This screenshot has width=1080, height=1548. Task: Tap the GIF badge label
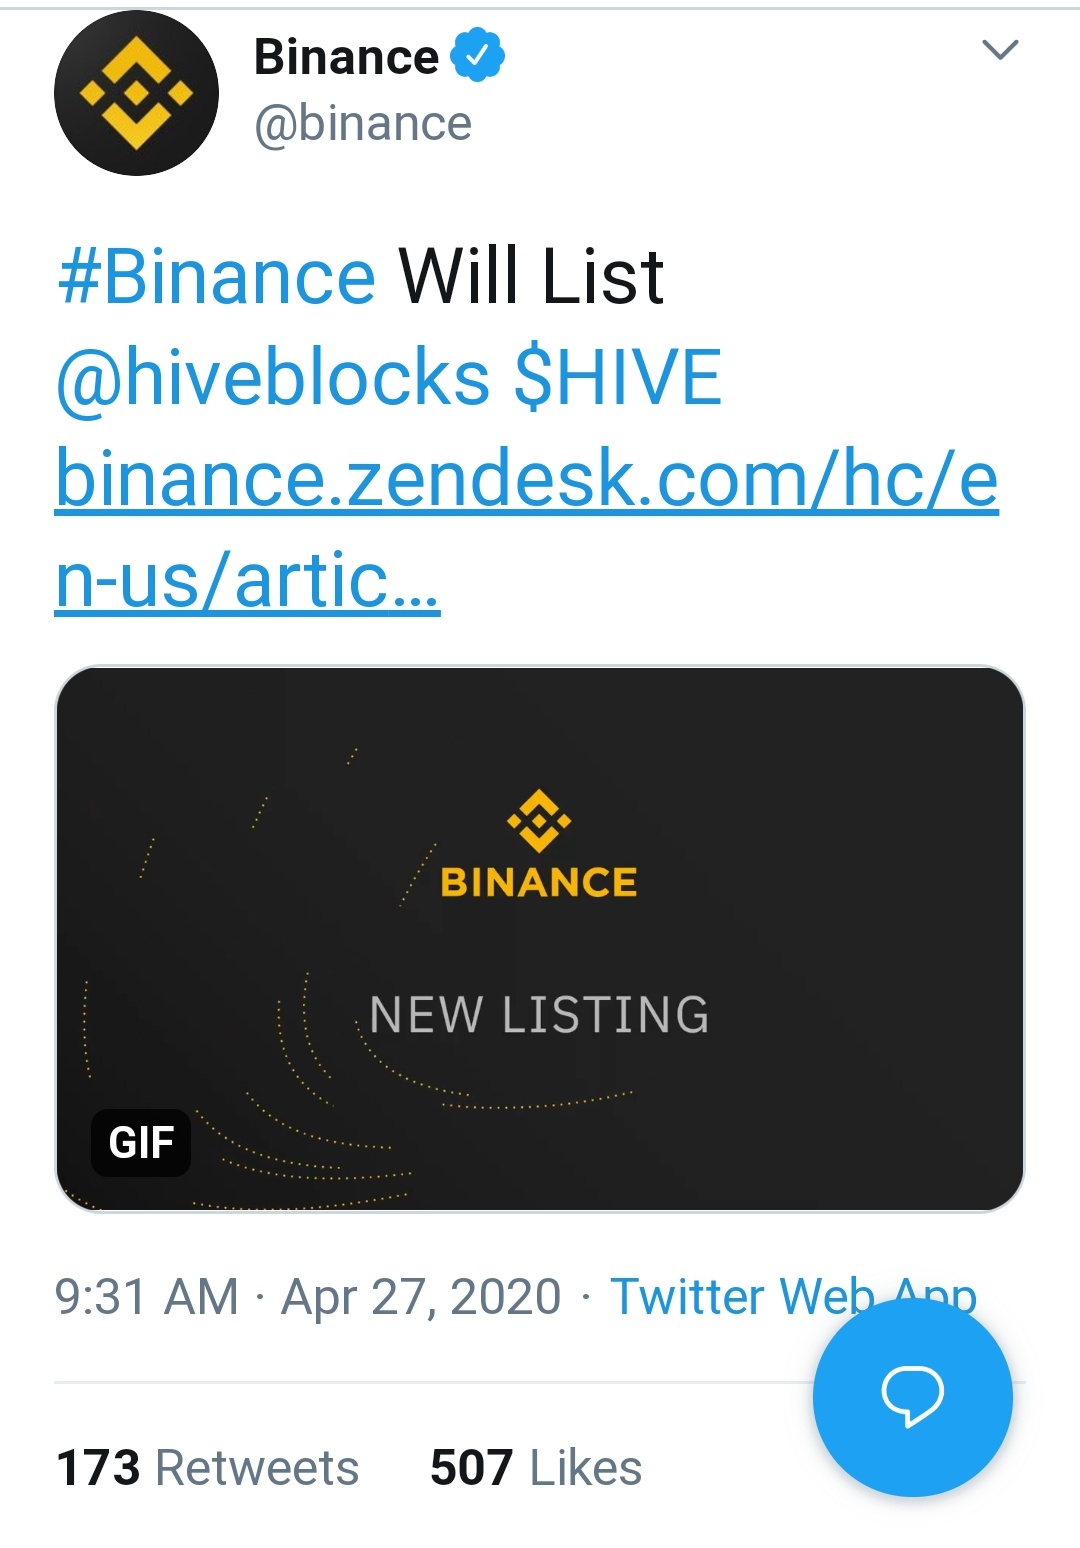coord(141,1142)
